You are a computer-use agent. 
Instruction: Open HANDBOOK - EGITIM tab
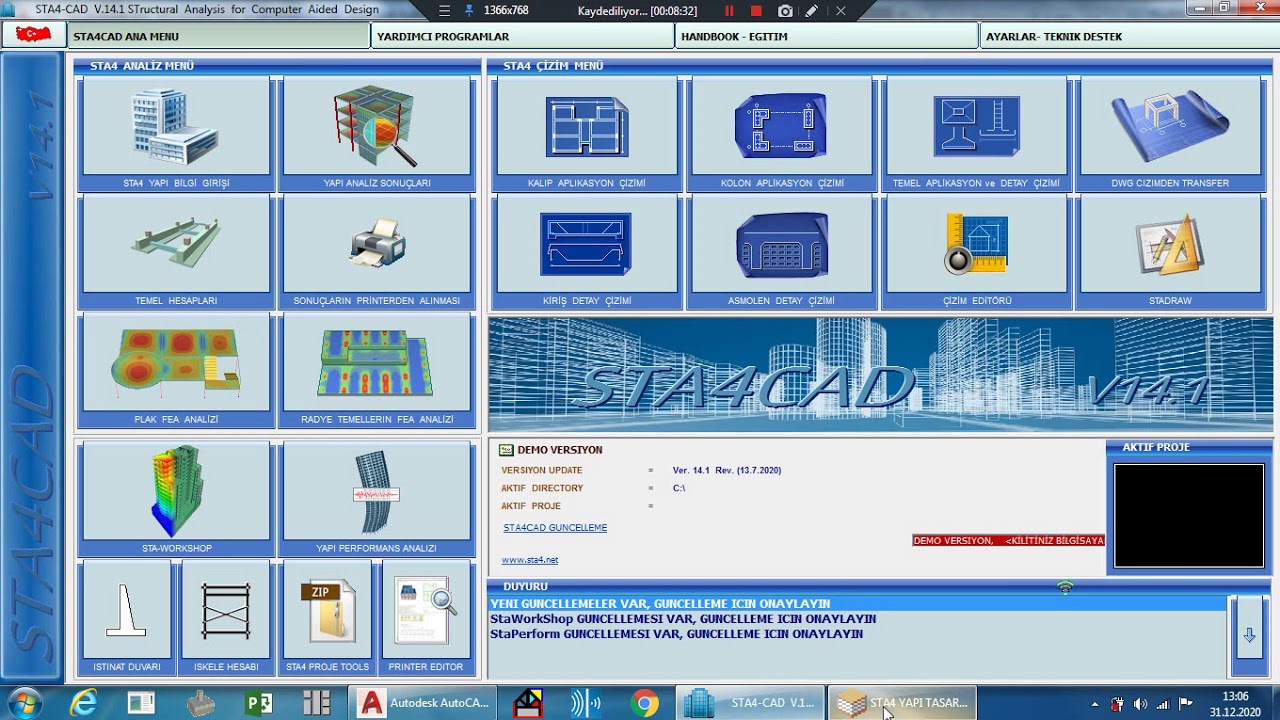coord(828,36)
